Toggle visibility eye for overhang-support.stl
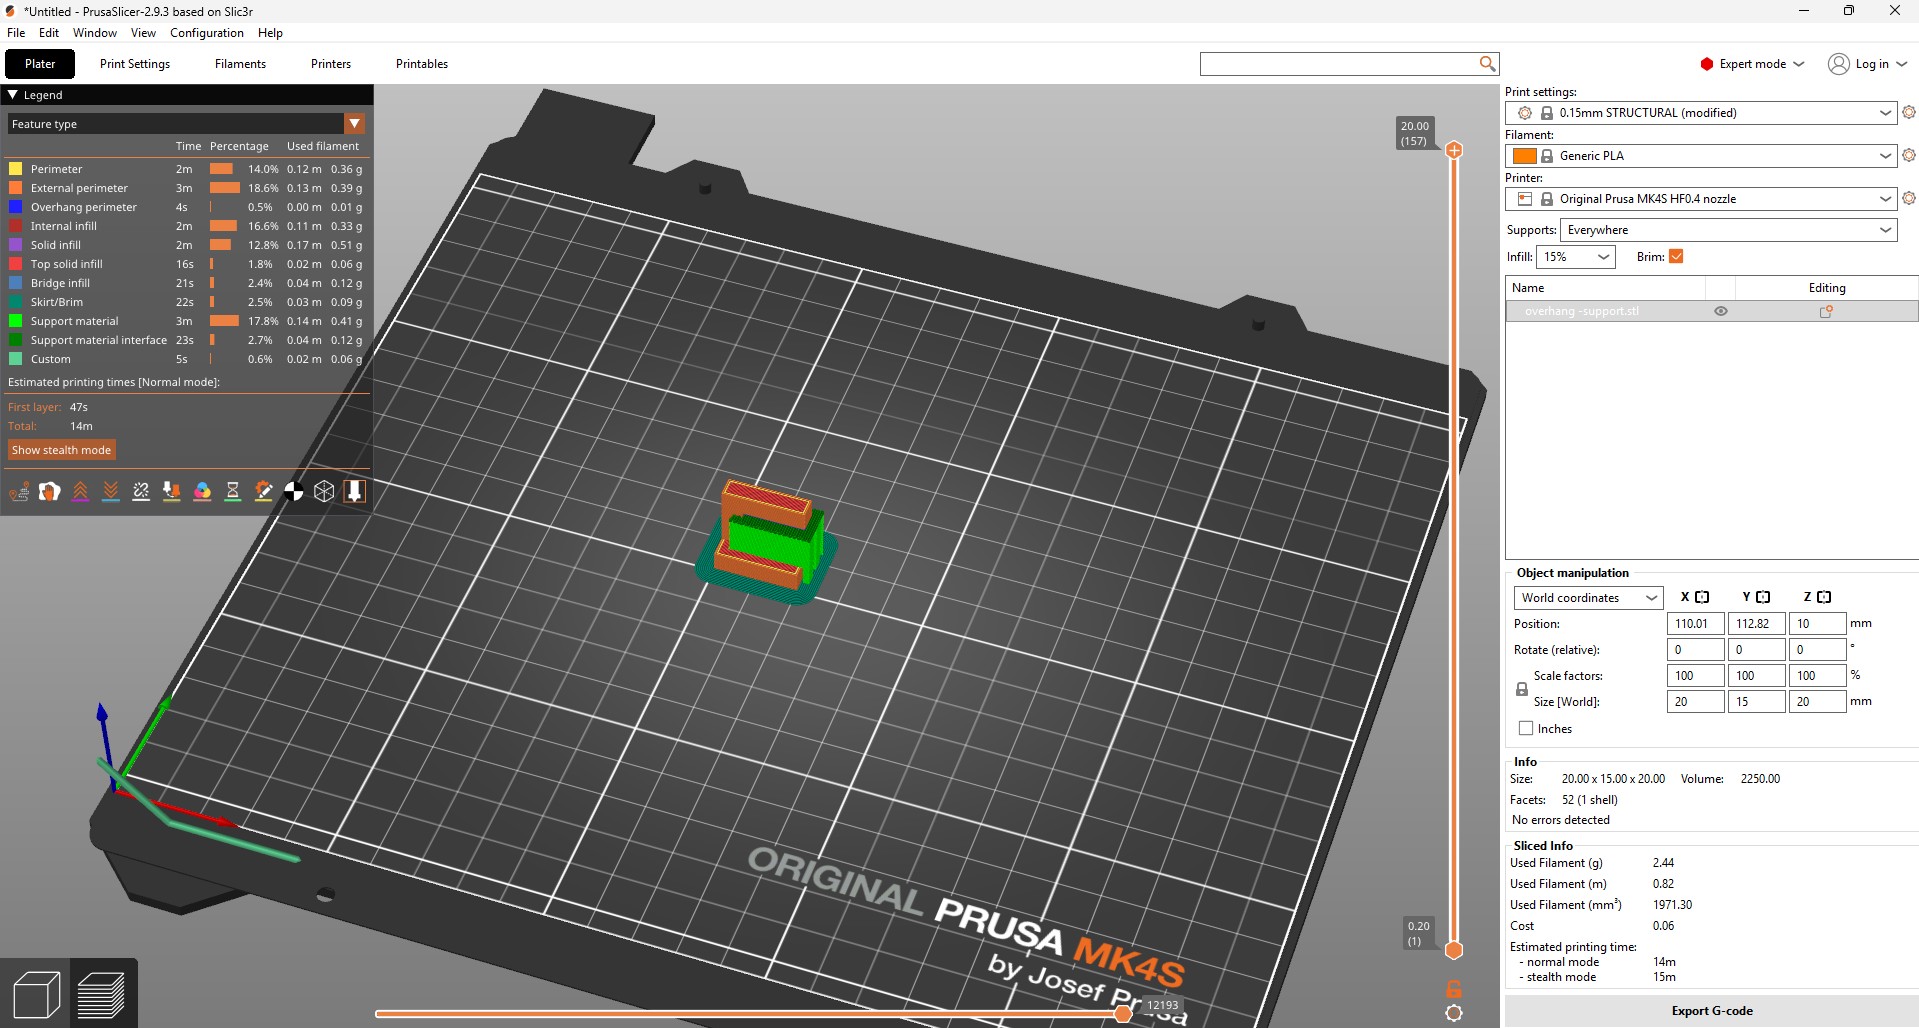 (x=1721, y=311)
